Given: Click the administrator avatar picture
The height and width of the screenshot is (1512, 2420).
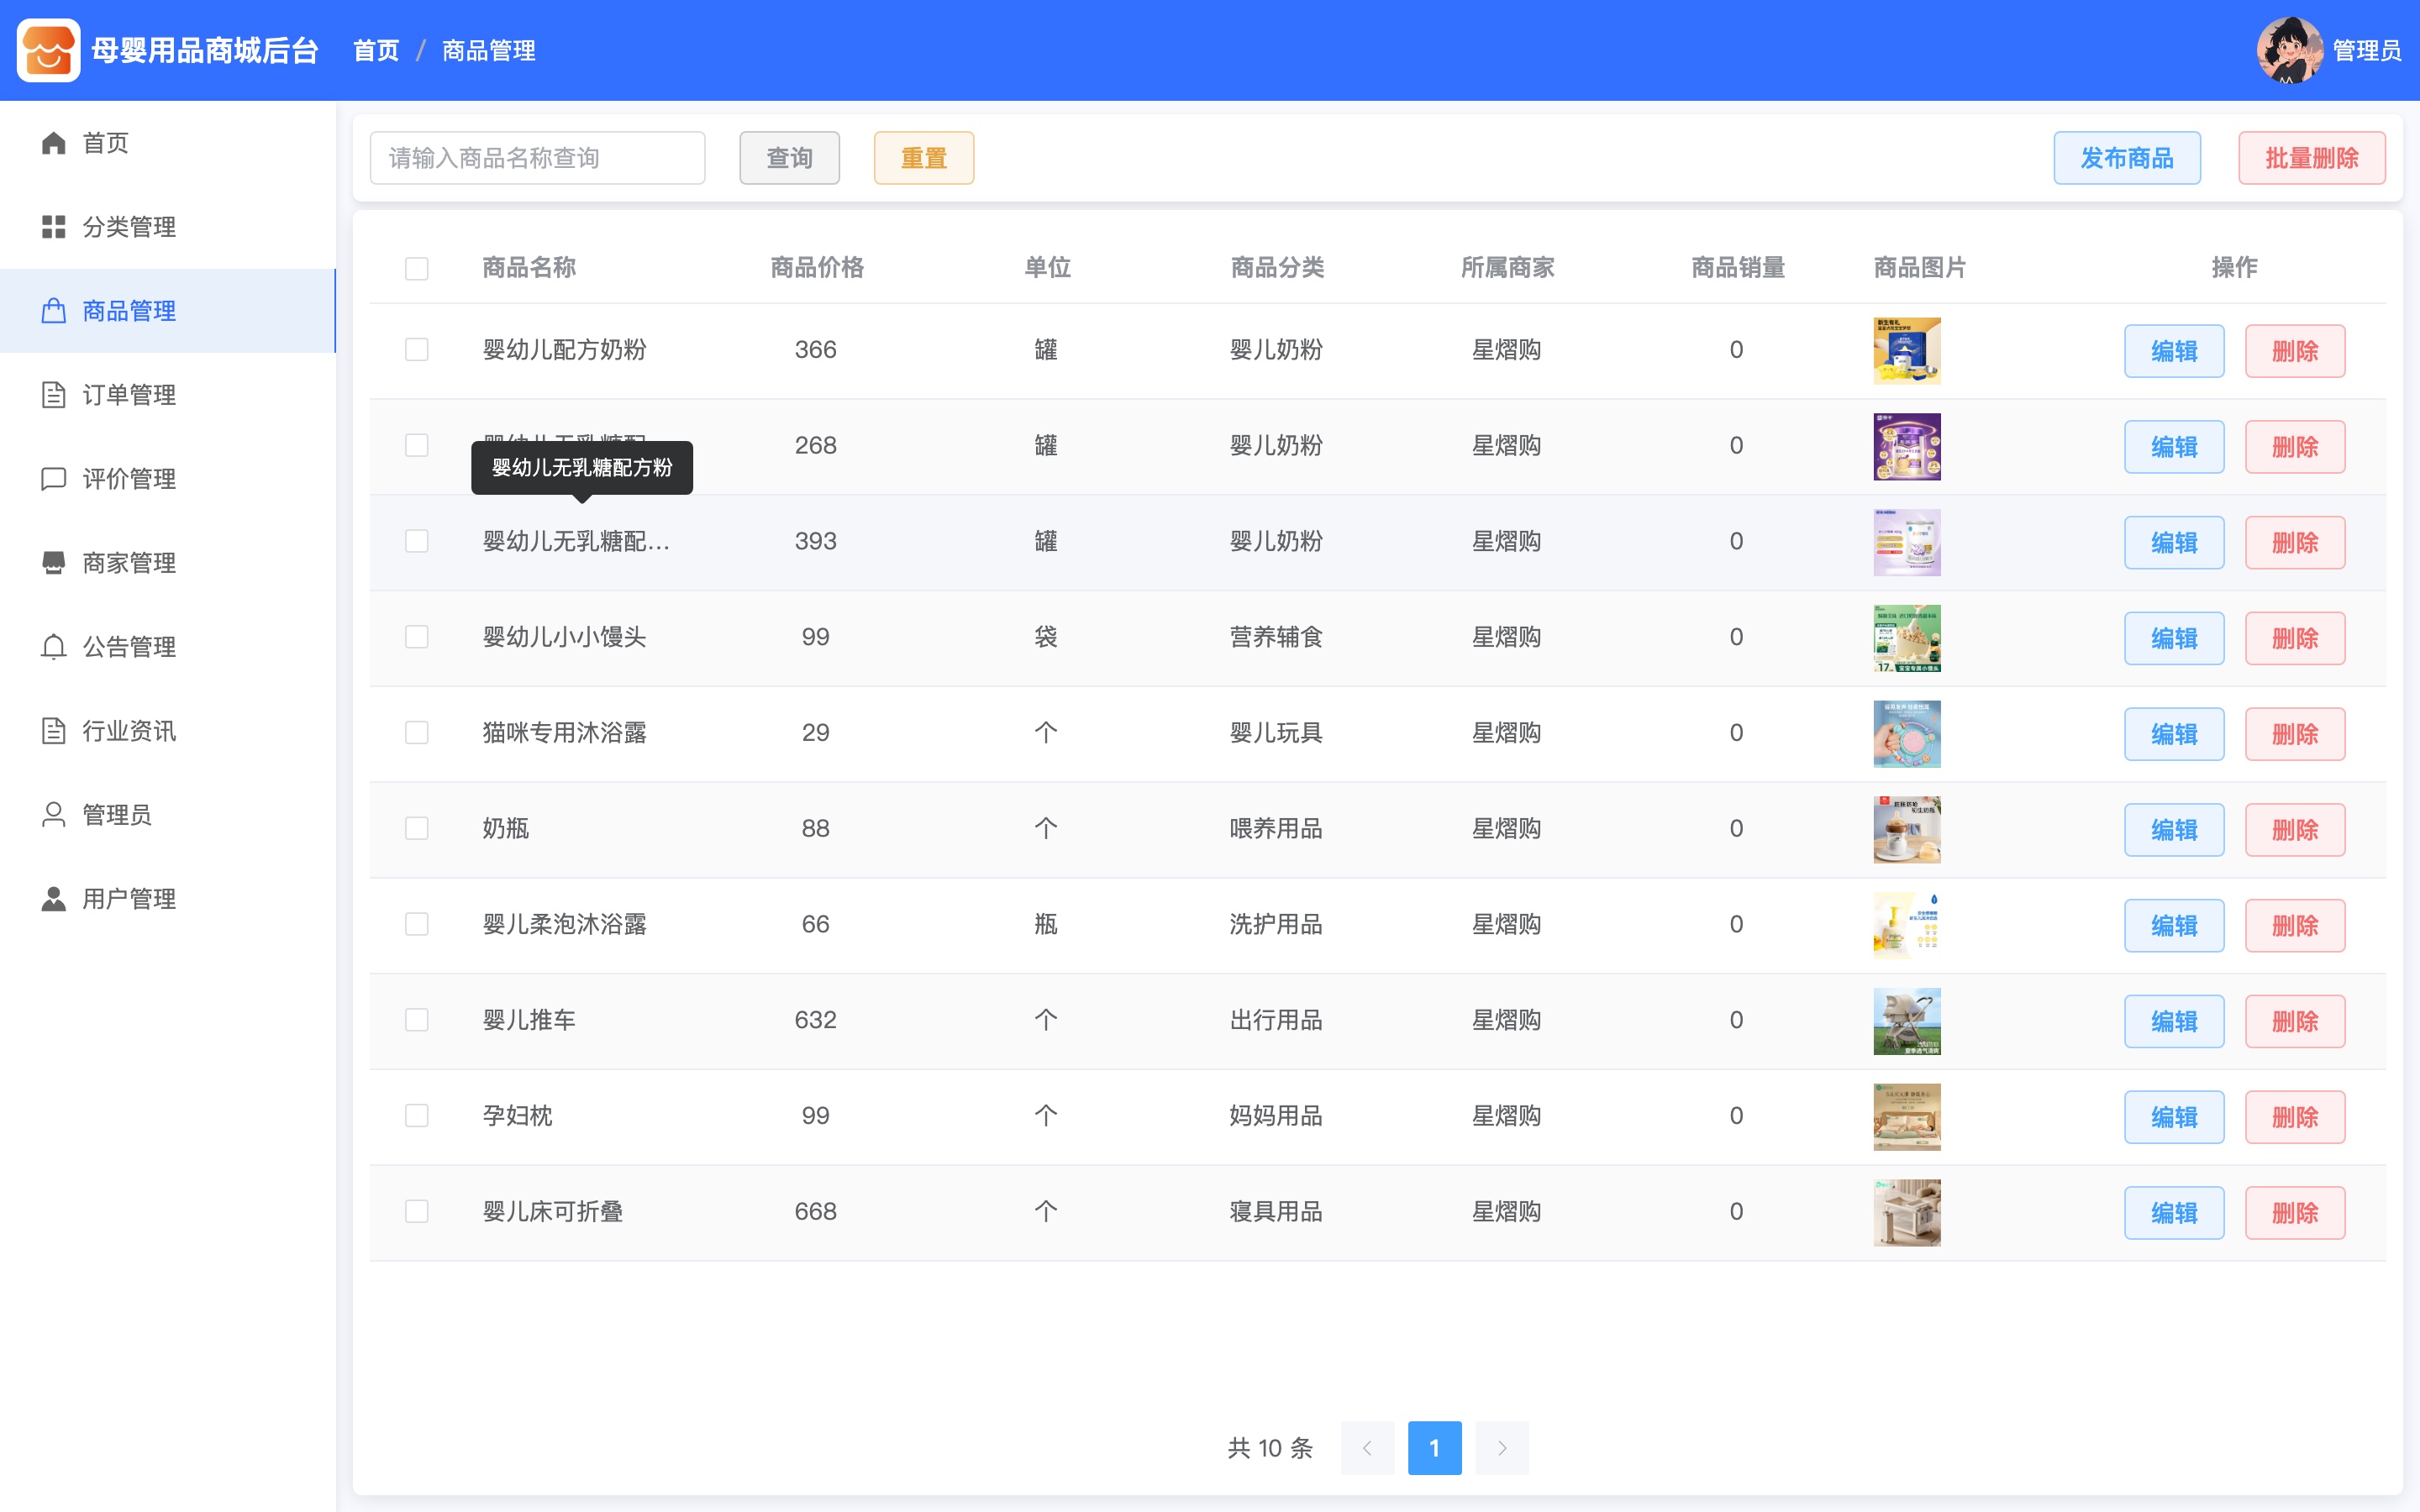Looking at the screenshot, I should [2289, 50].
